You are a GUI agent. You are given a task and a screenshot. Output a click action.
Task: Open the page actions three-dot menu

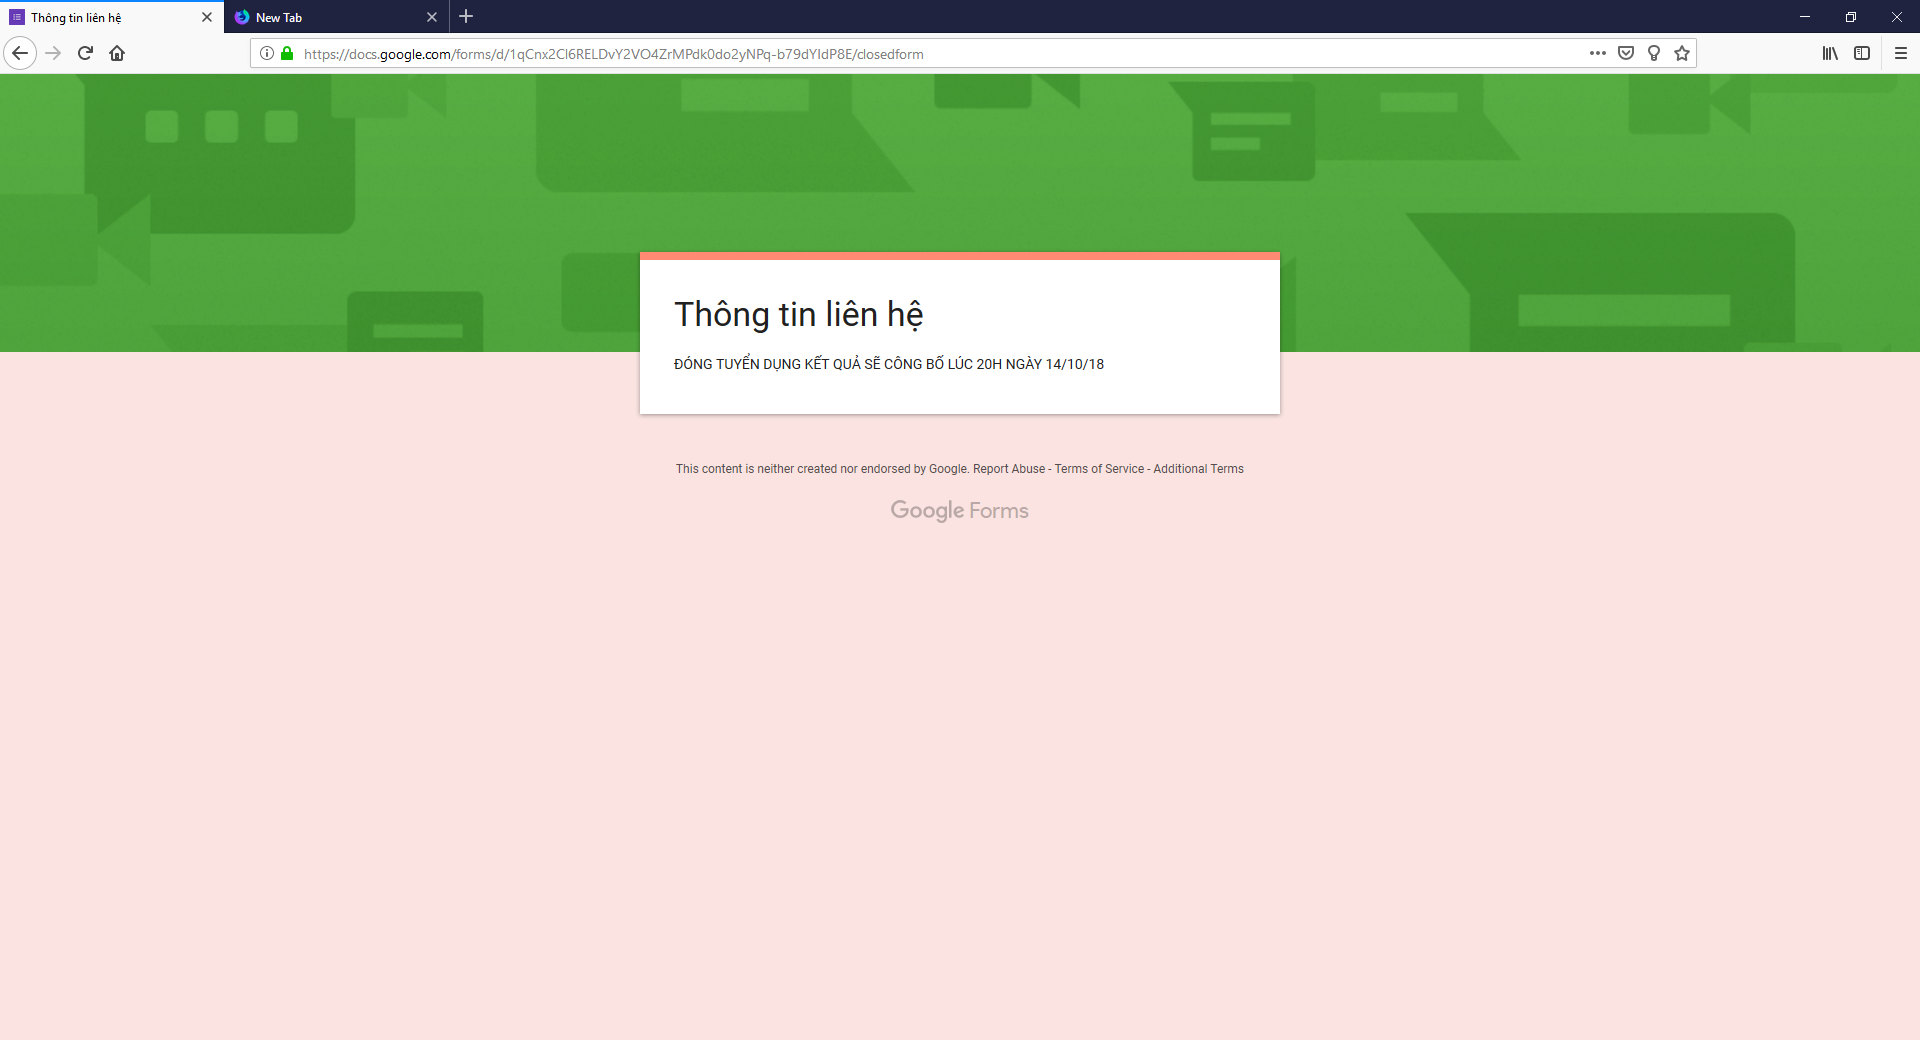point(1597,53)
